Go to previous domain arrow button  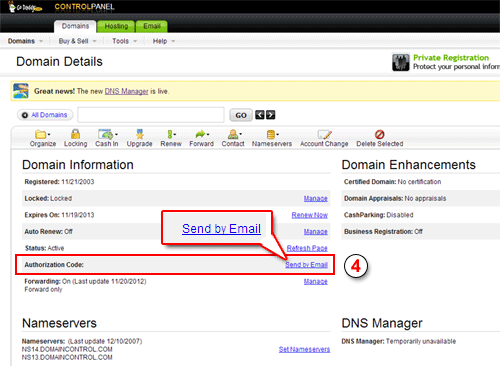tap(260, 115)
